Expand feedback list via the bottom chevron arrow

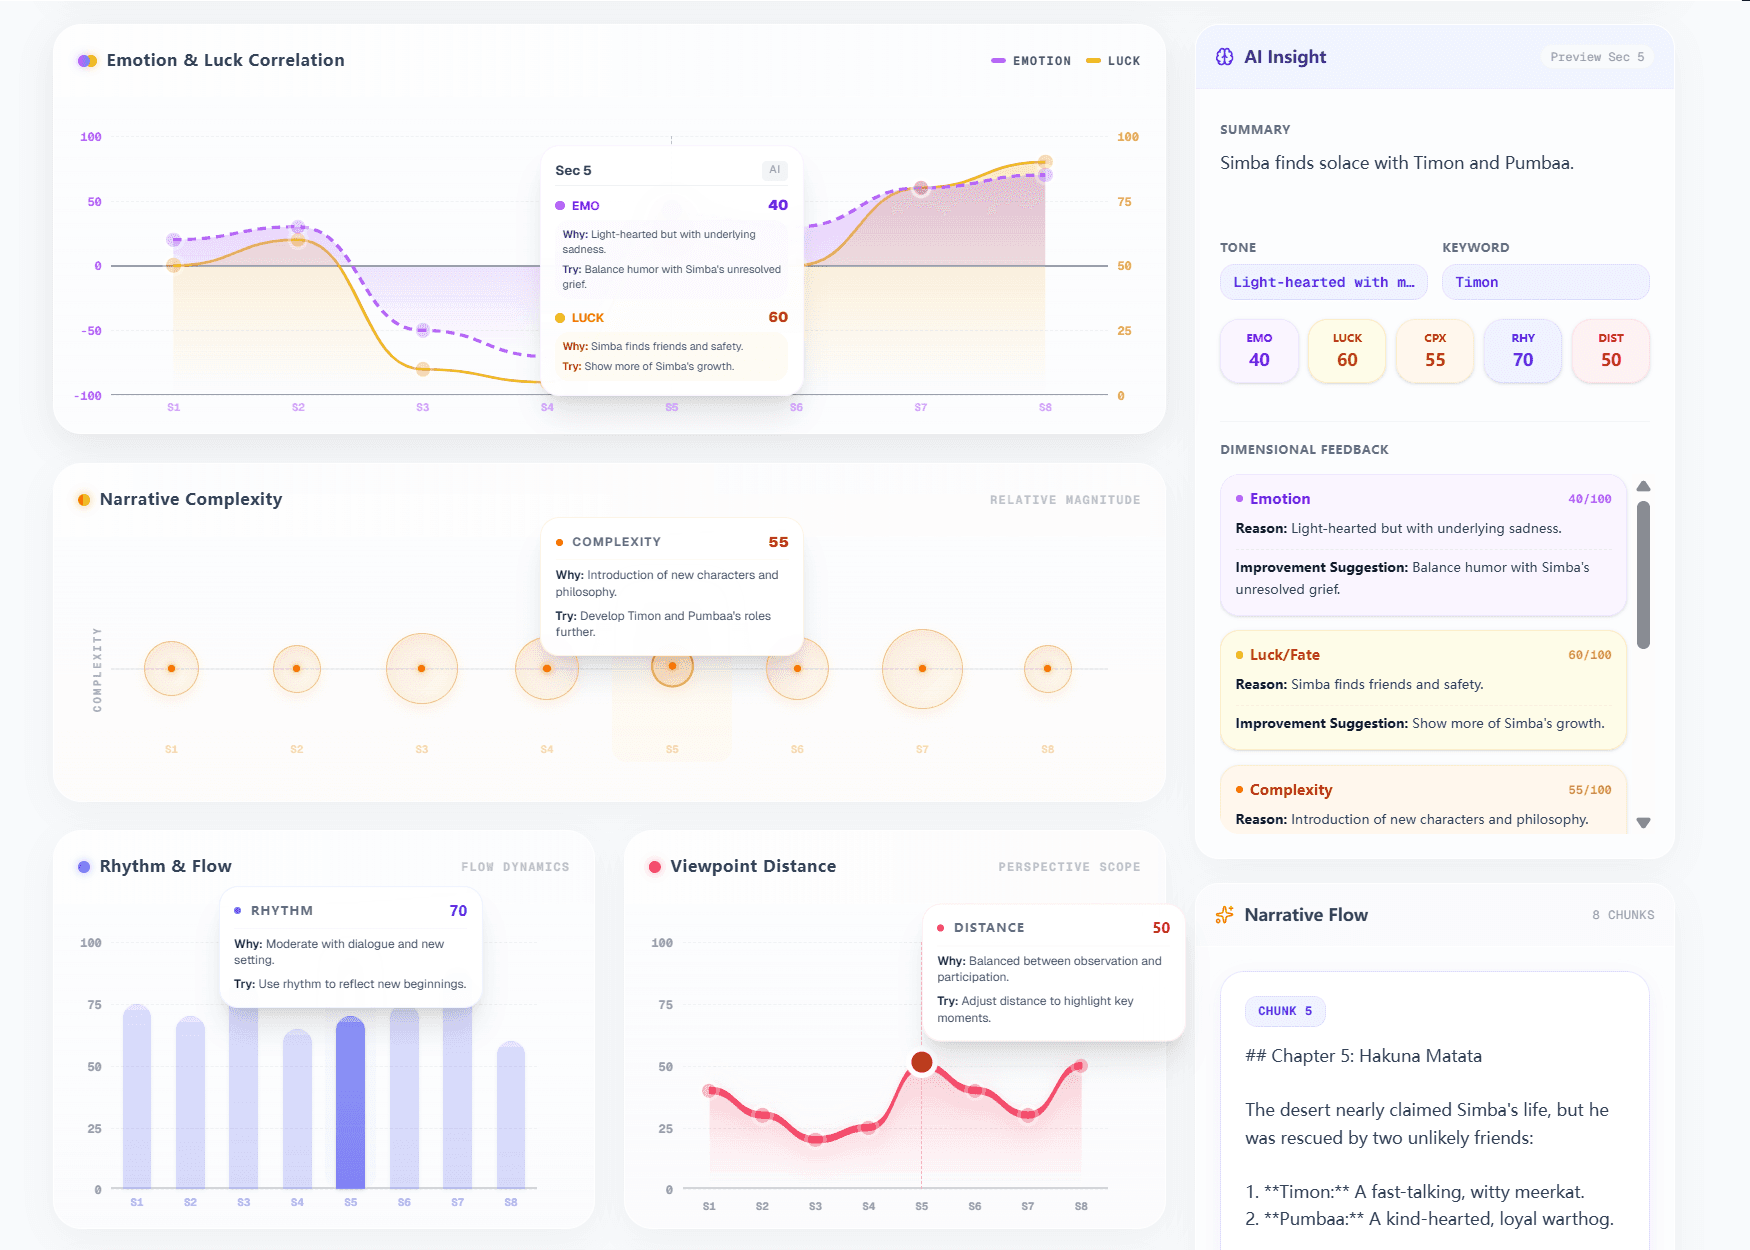coord(1643,822)
